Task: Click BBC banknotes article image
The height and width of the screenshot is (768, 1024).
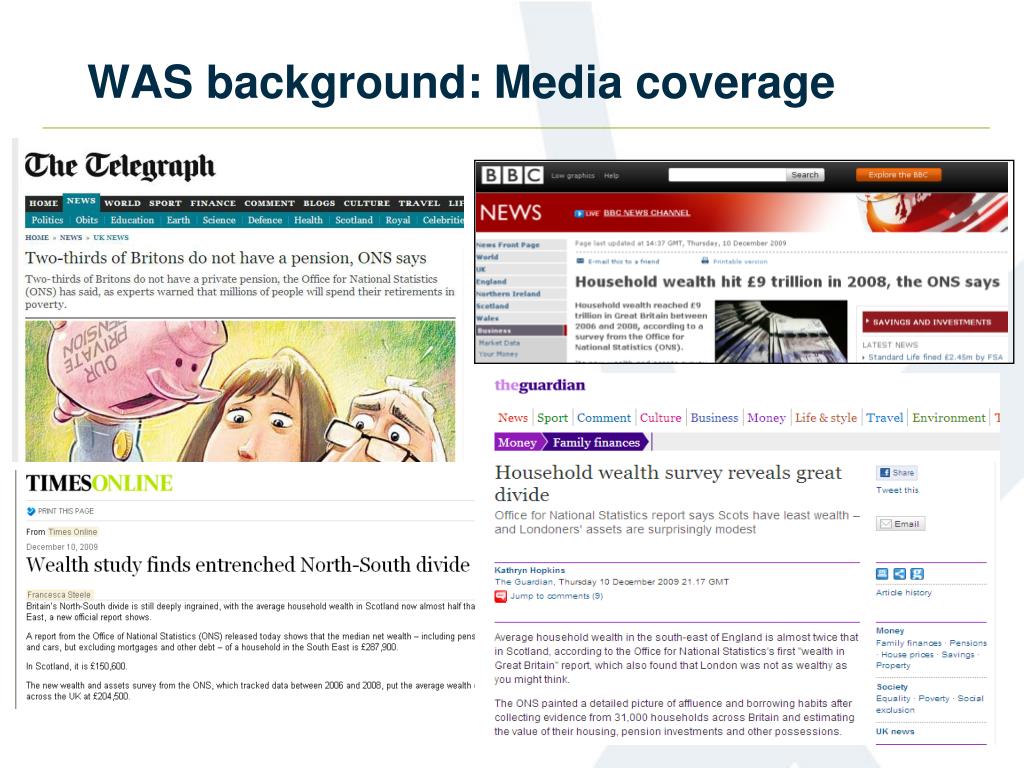Action: point(781,331)
